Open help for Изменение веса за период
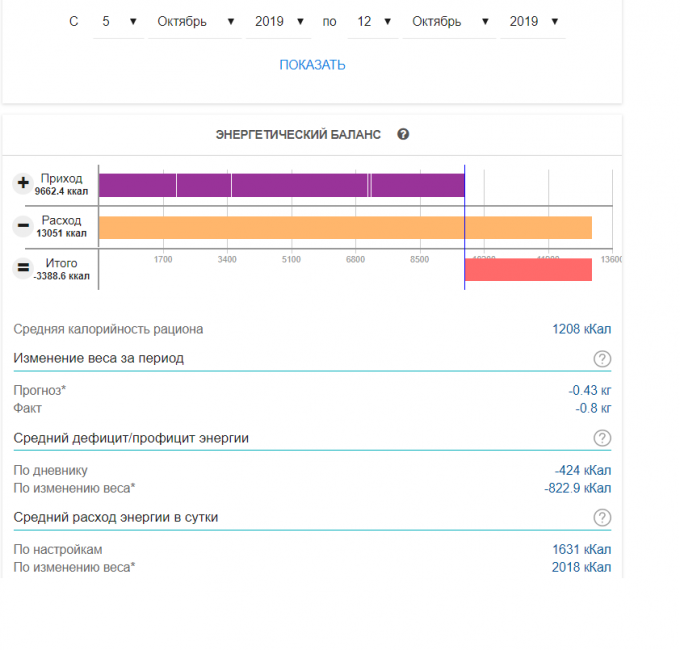Viewport: 680px width, 650px height. coord(601,359)
